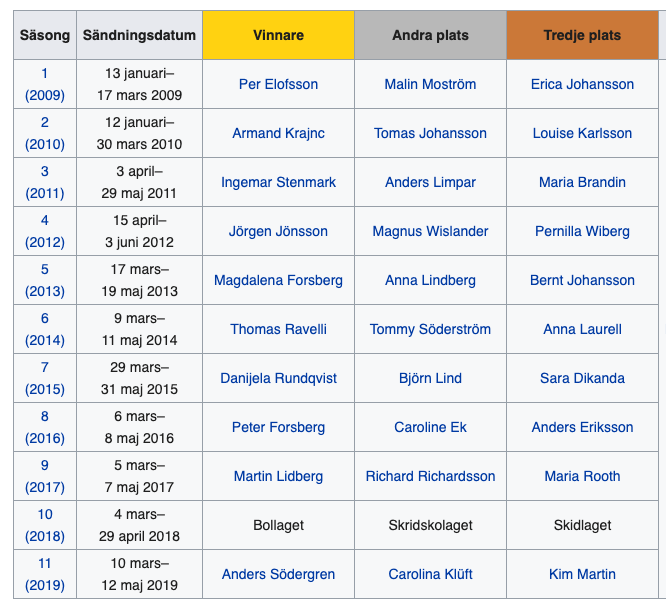This screenshot has height=610, width=666.
Task: Open Malin Moström article link
Action: click(x=430, y=84)
